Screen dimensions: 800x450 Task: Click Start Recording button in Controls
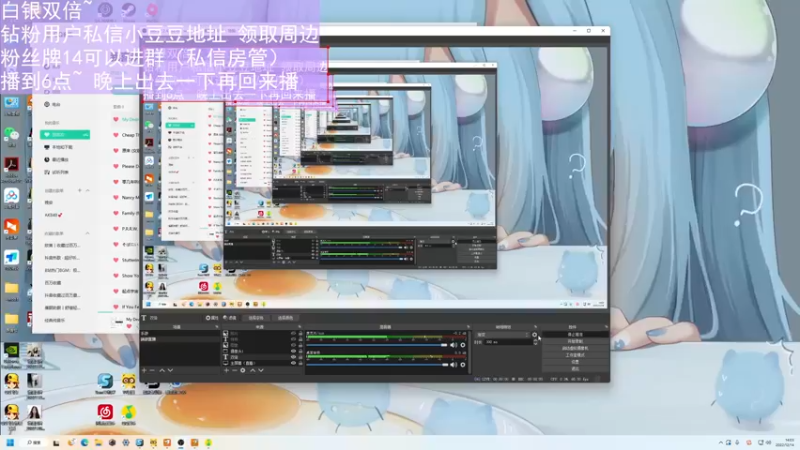click(x=576, y=341)
